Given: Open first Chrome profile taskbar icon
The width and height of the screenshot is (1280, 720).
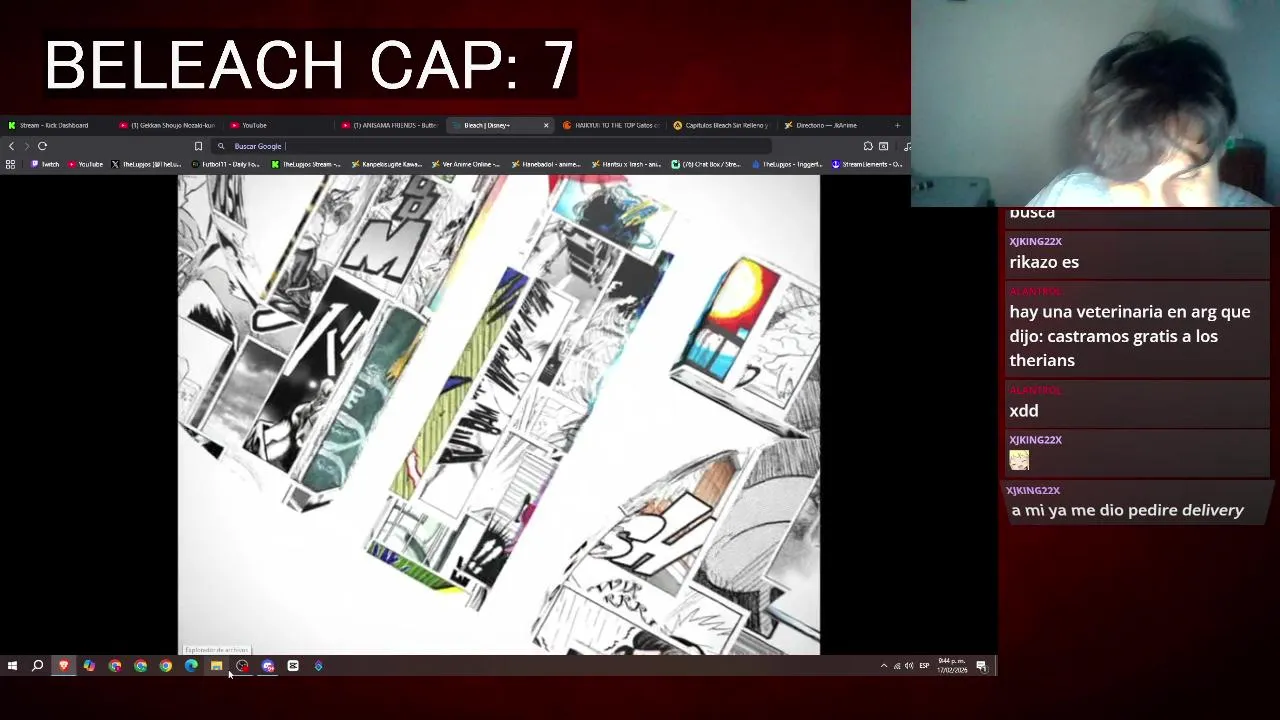Looking at the screenshot, I should tap(115, 666).
